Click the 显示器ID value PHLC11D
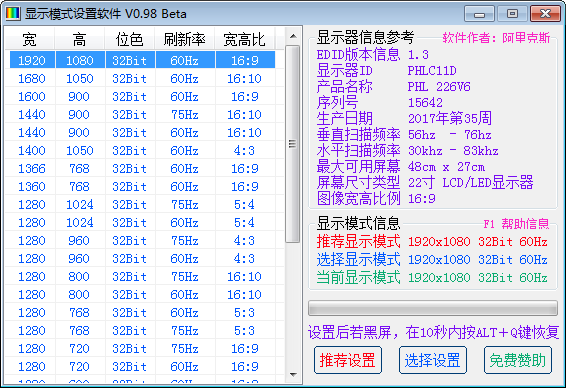The image size is (566, 388). coord(432,71)
